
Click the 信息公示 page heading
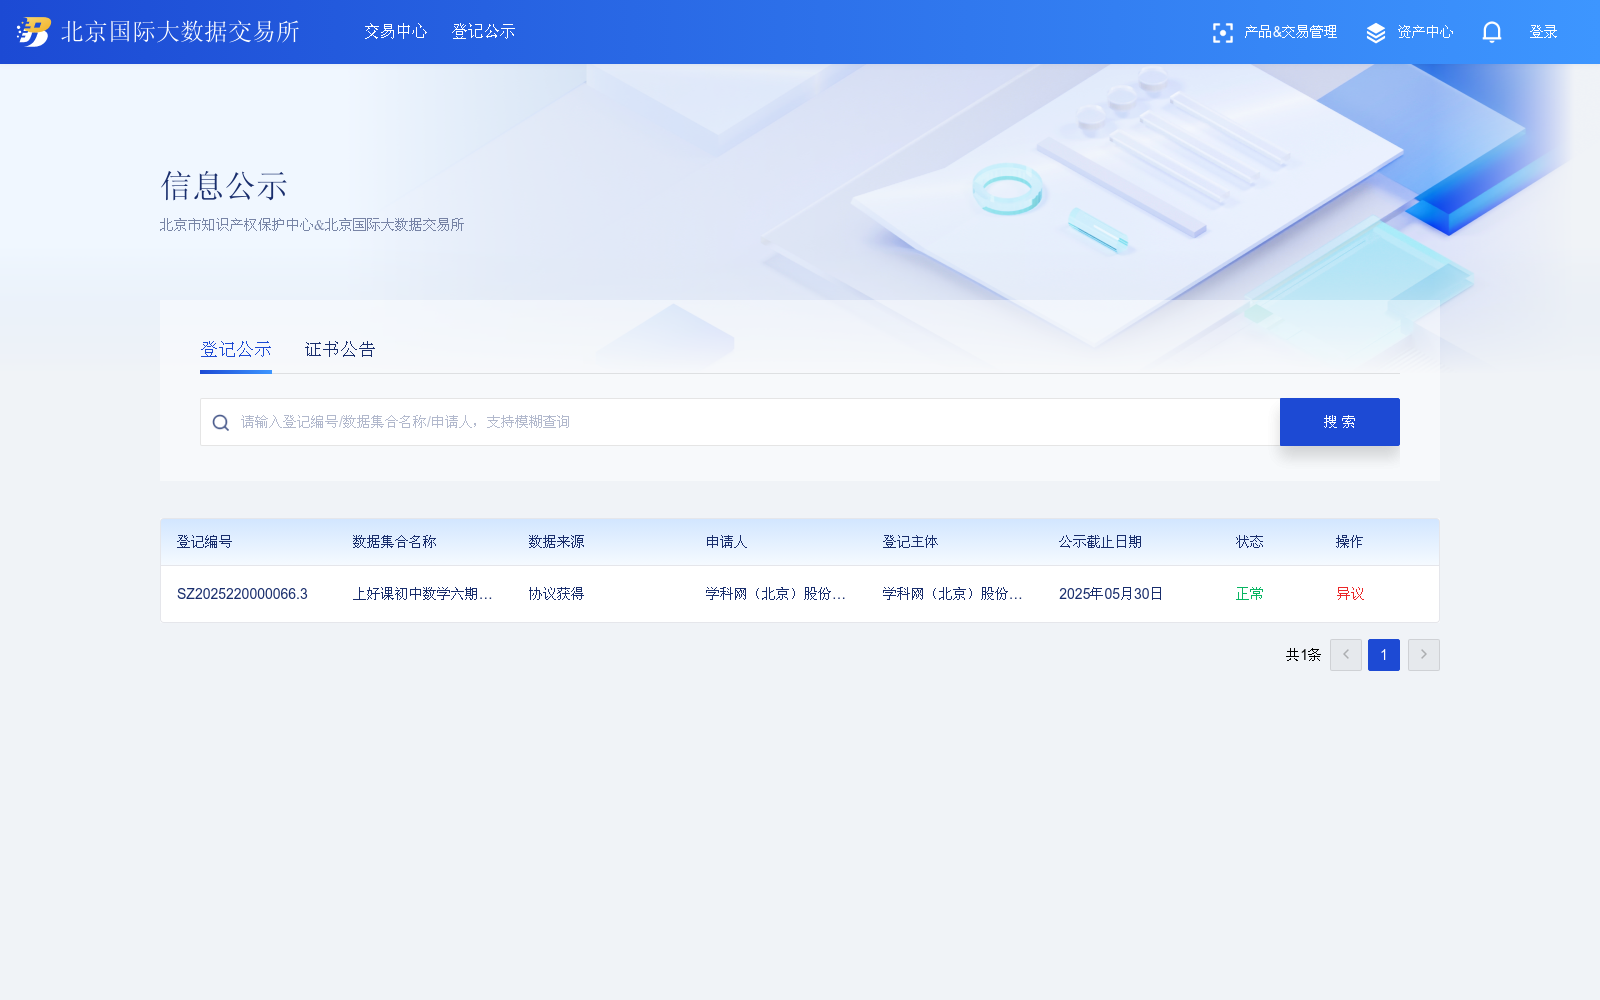[x=224, y=186]
